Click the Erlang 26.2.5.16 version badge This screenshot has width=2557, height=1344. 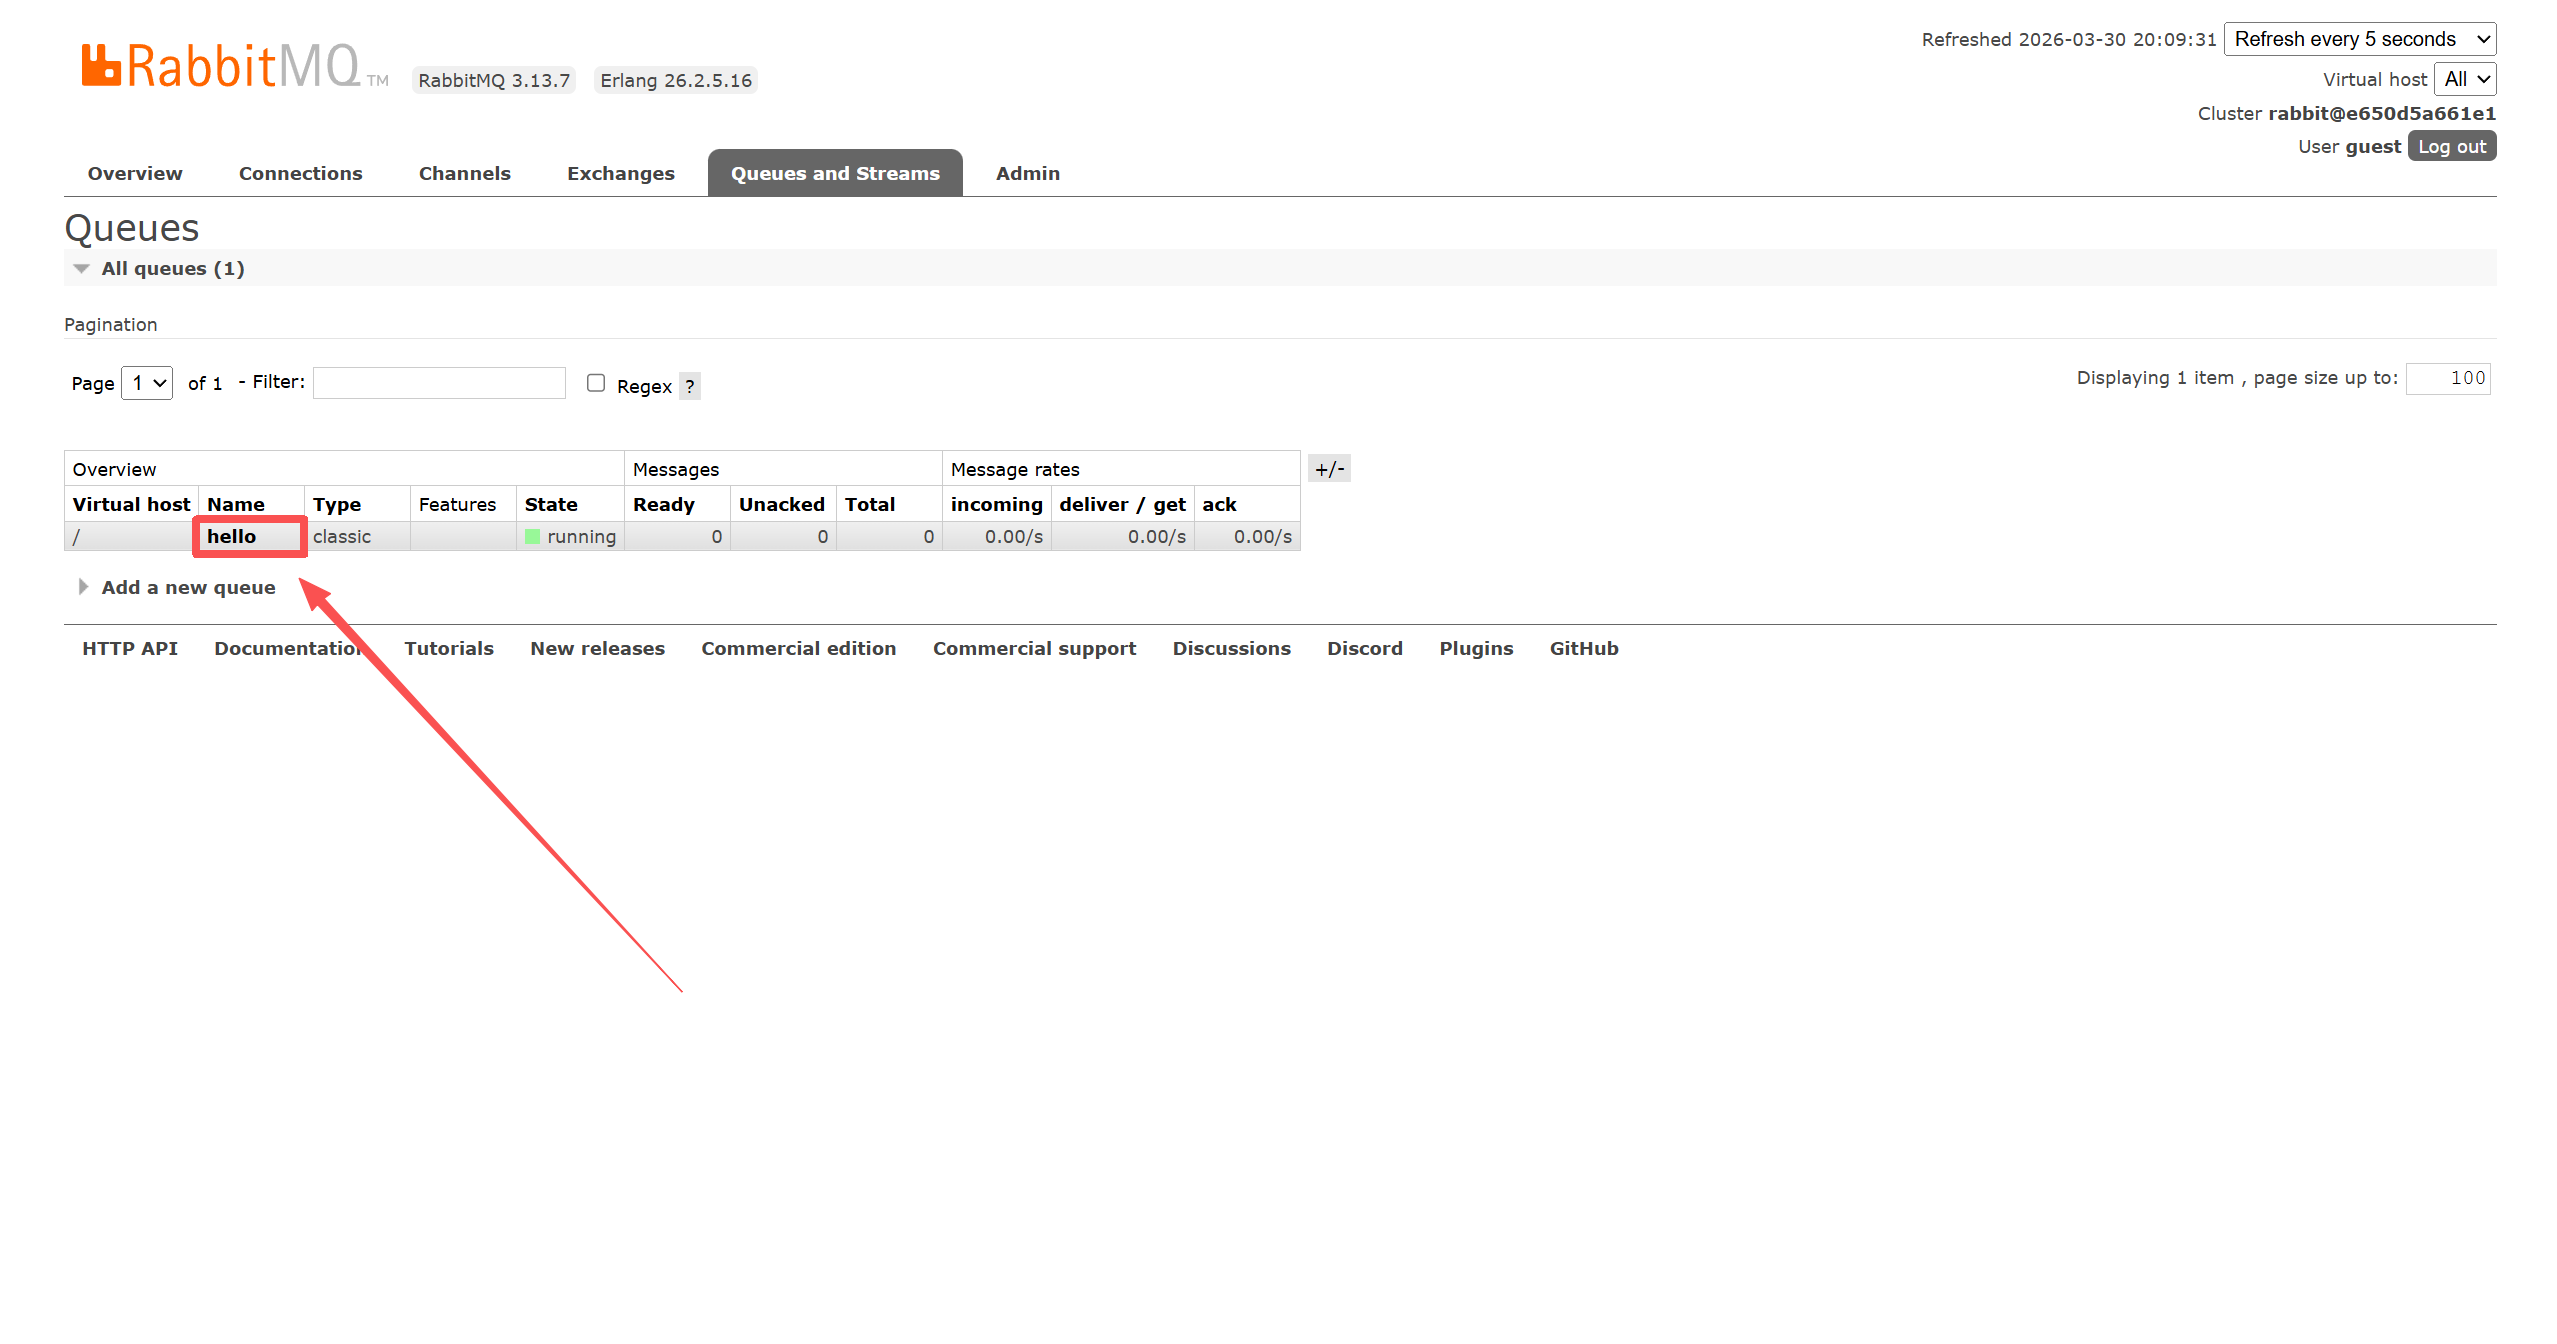[676, 80]
